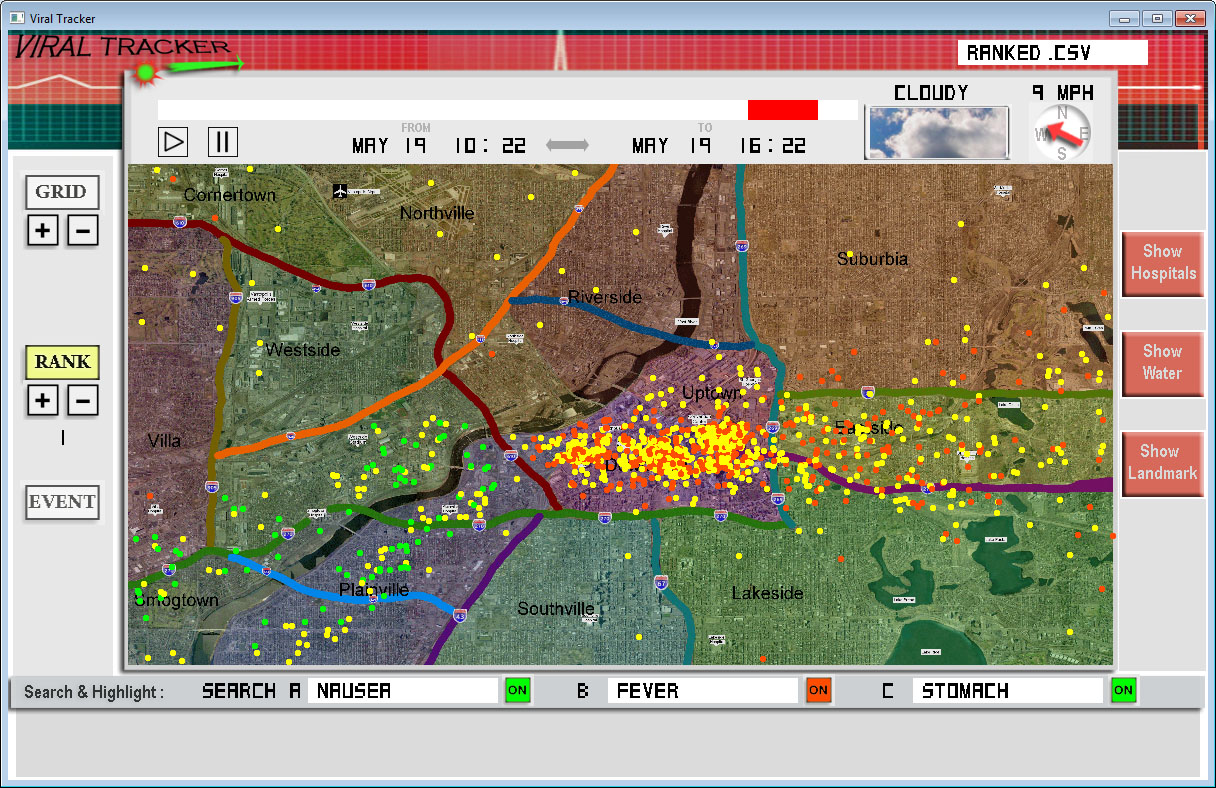The image size is (1216, 788).
Task: Click the RANKED.CSV filename field
Action: 1052,53
